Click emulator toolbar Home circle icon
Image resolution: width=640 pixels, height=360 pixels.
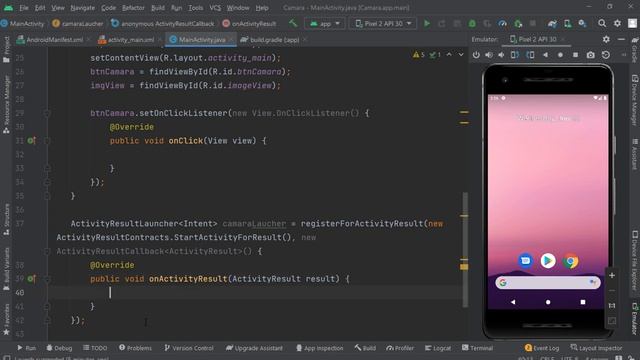(560, 55)
